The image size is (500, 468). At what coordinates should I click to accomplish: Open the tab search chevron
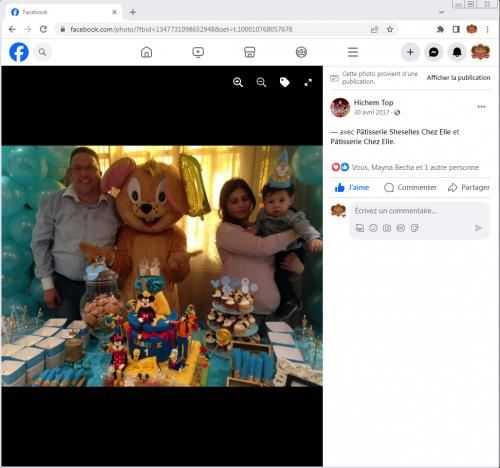(x=442, y=12)
